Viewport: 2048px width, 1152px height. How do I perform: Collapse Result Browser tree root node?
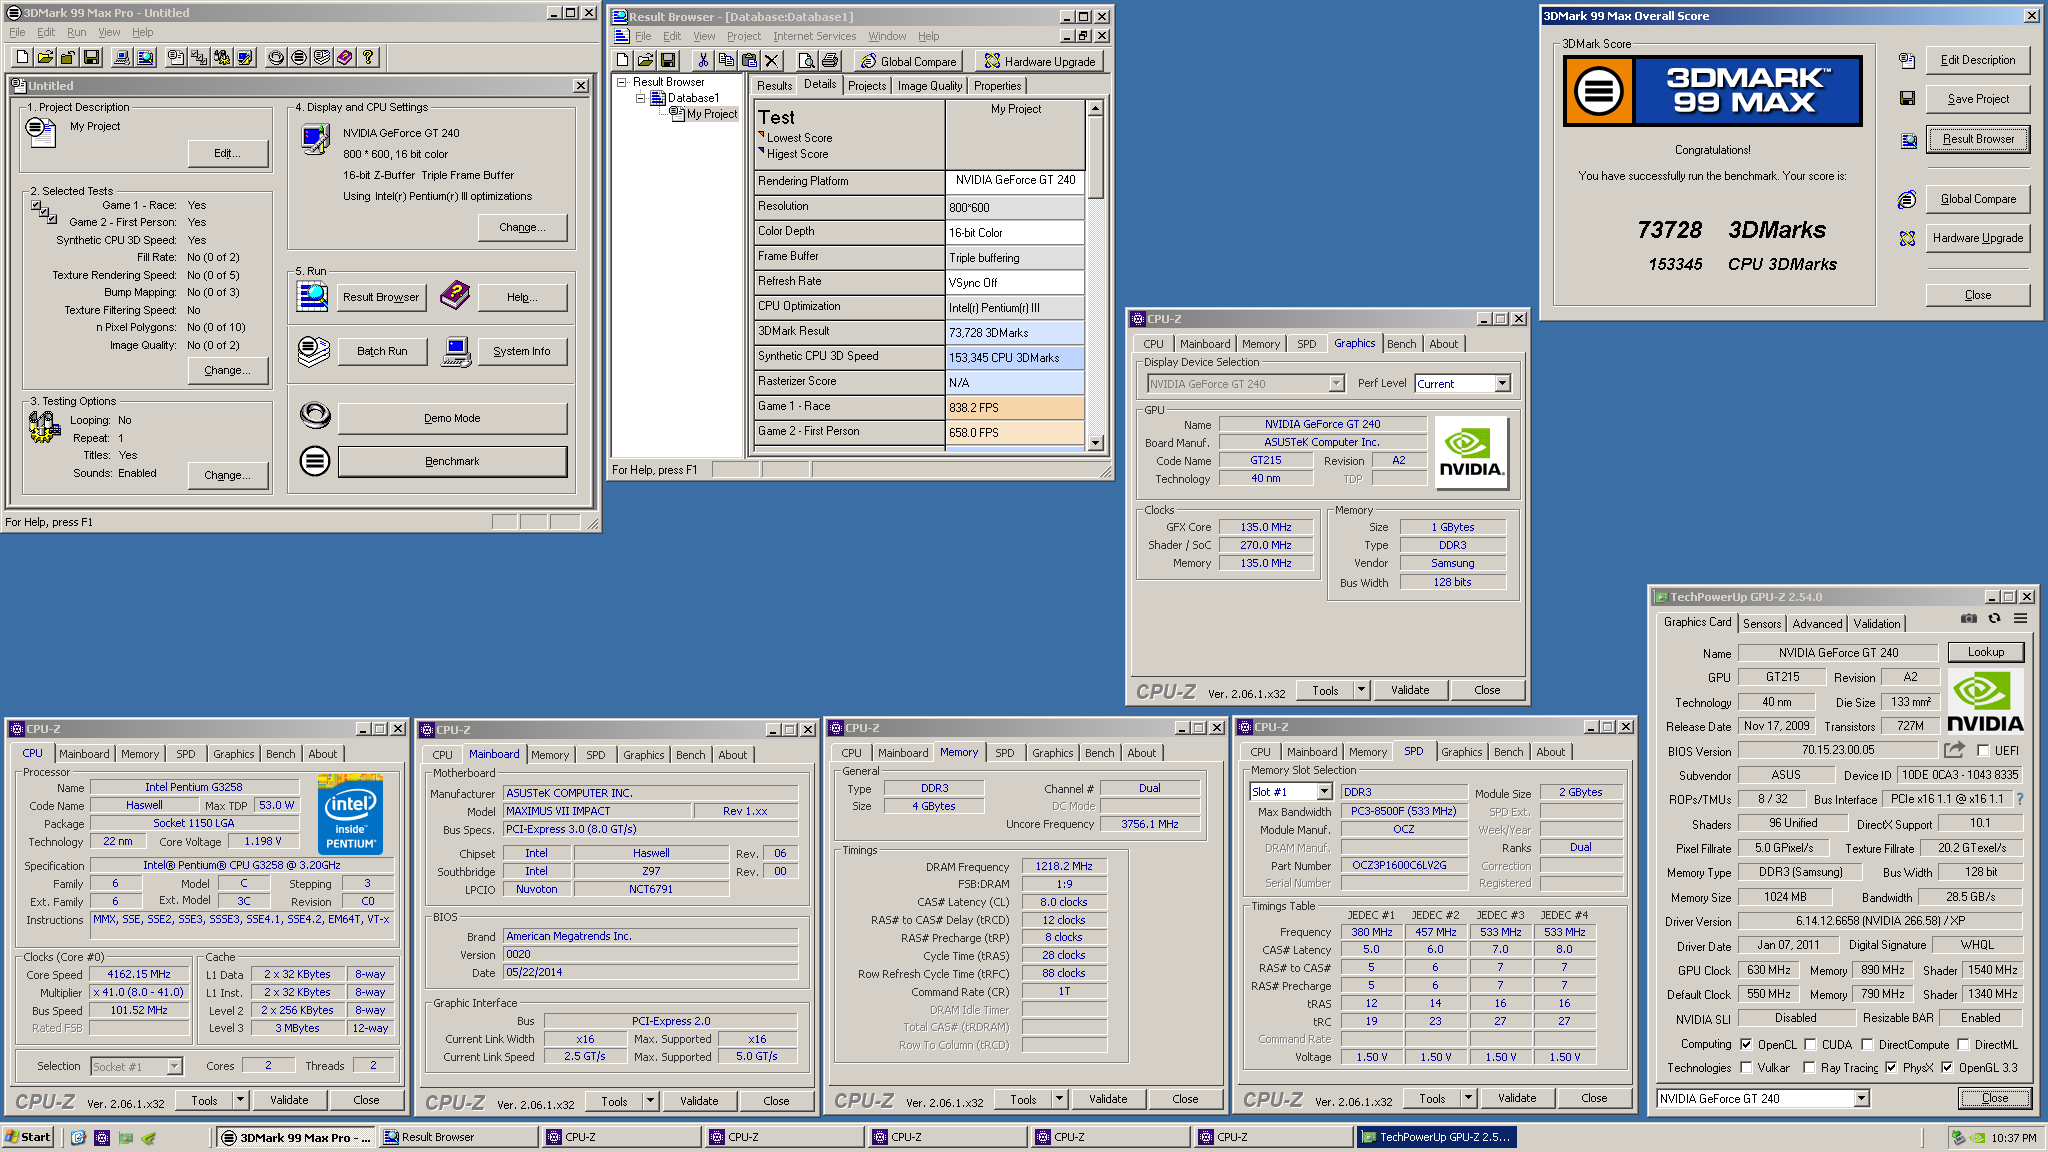coord(622,82)
